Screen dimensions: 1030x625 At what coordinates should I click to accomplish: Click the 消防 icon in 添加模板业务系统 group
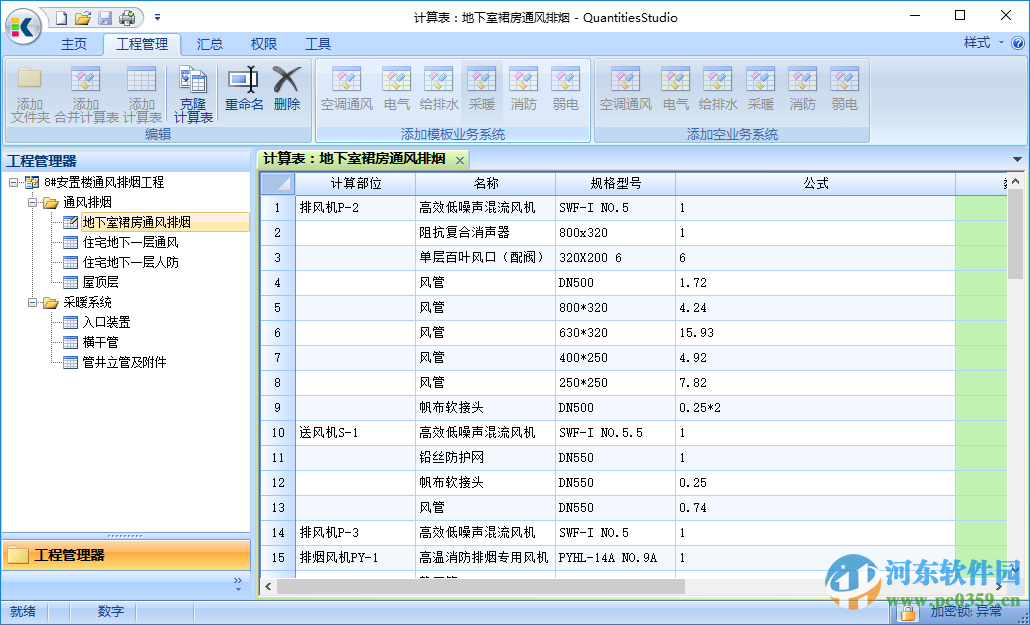523,90
